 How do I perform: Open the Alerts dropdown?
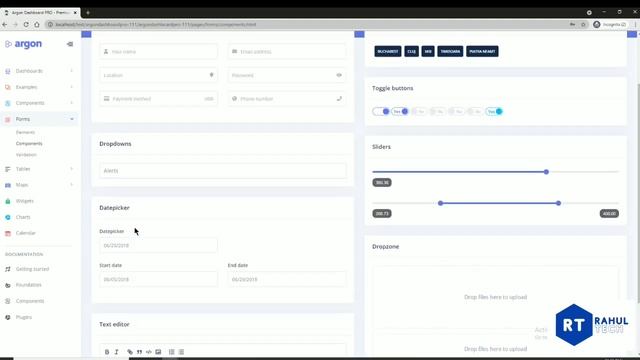(x=223, y=171)
